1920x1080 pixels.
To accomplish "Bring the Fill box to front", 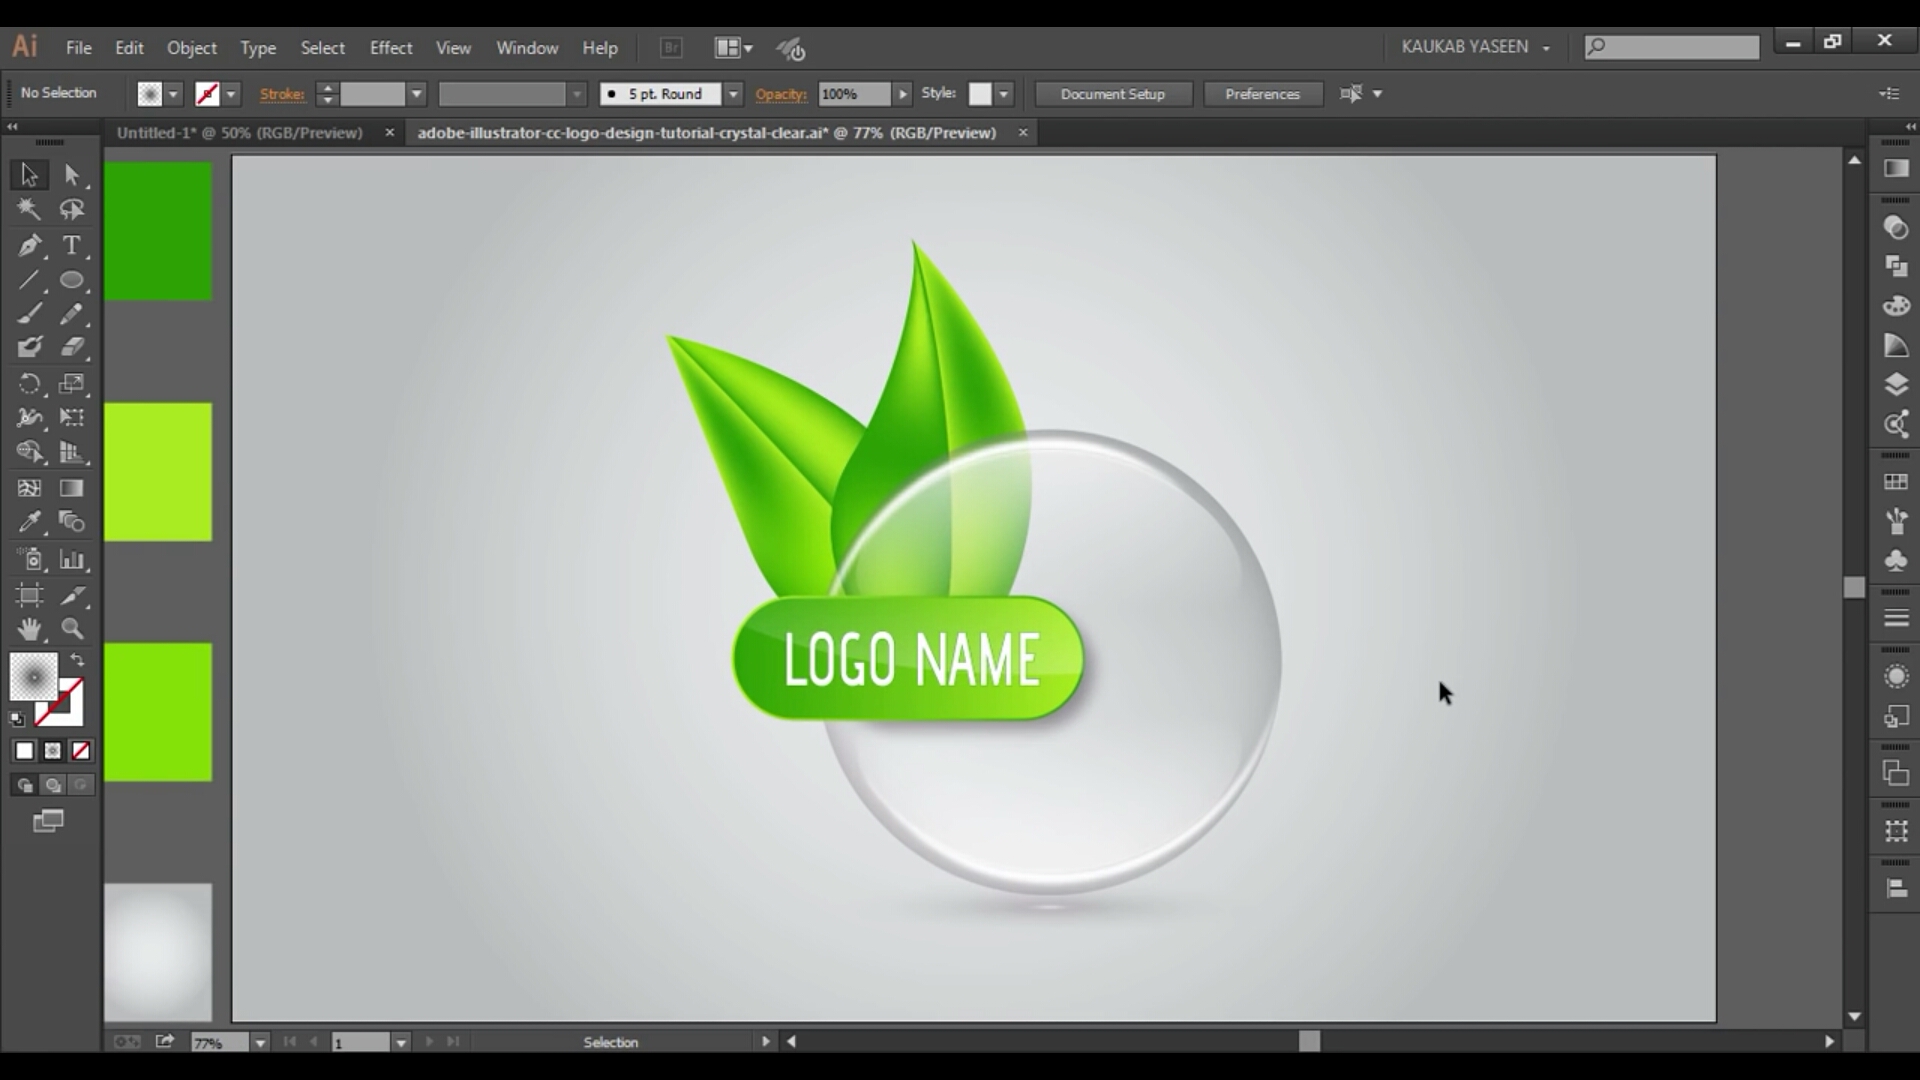I will coord(33,677).
